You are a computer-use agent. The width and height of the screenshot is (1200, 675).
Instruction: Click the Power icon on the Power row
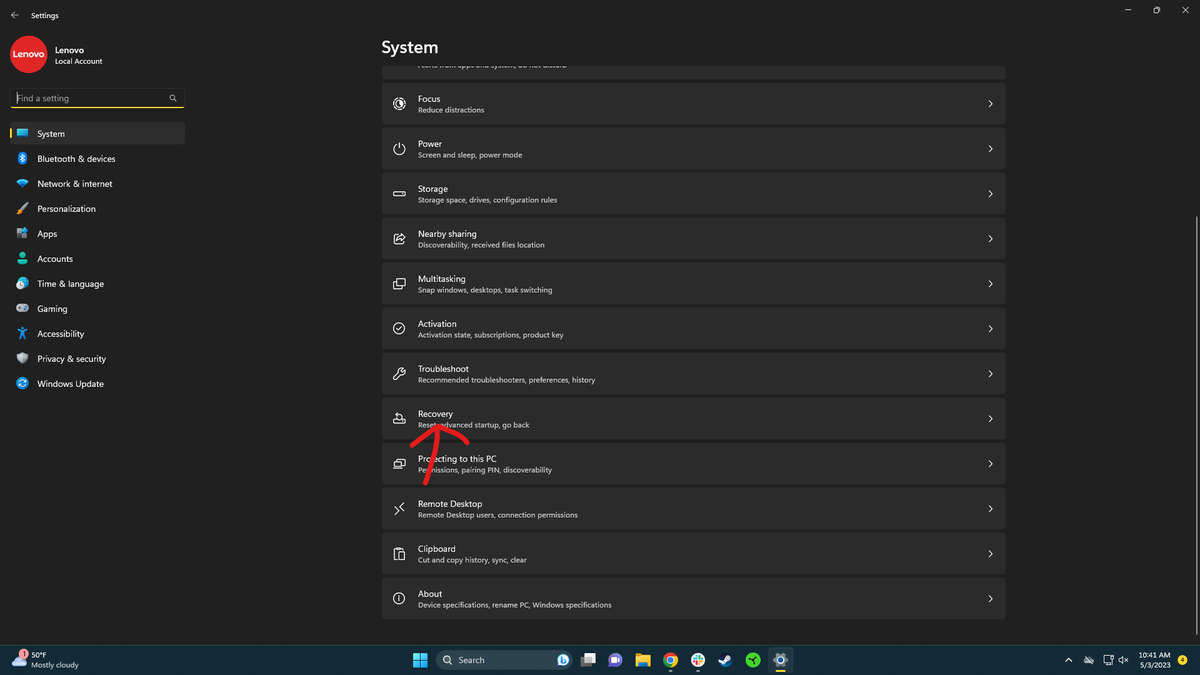point(399,148)
